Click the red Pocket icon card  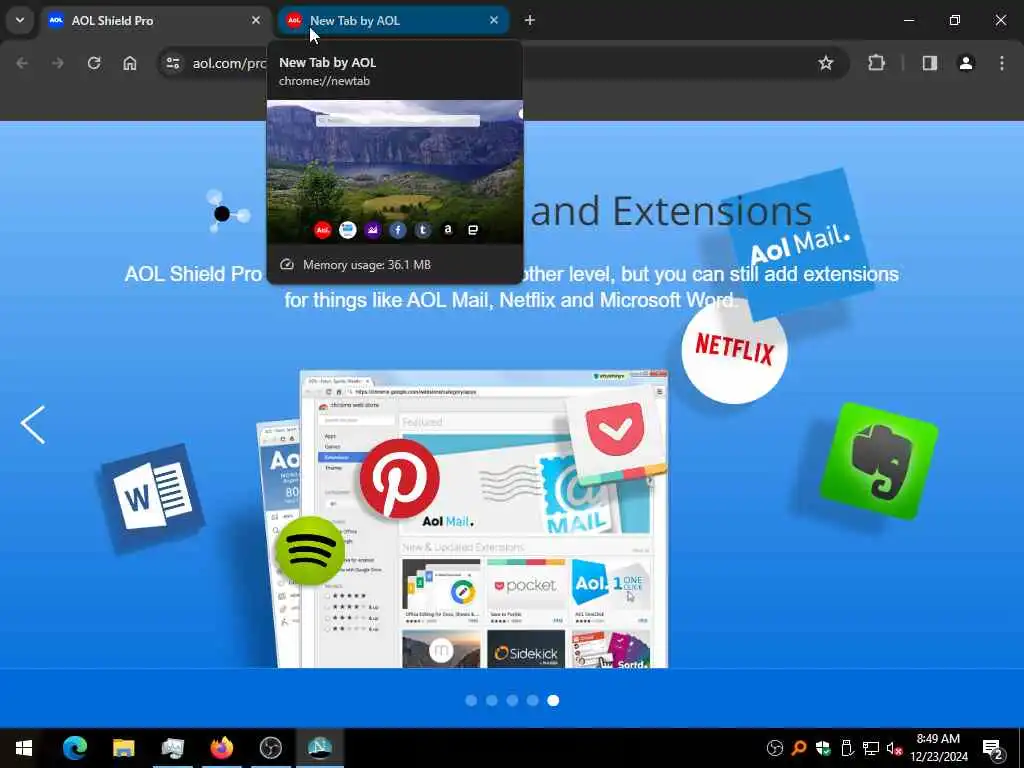[x=616, y=435]
